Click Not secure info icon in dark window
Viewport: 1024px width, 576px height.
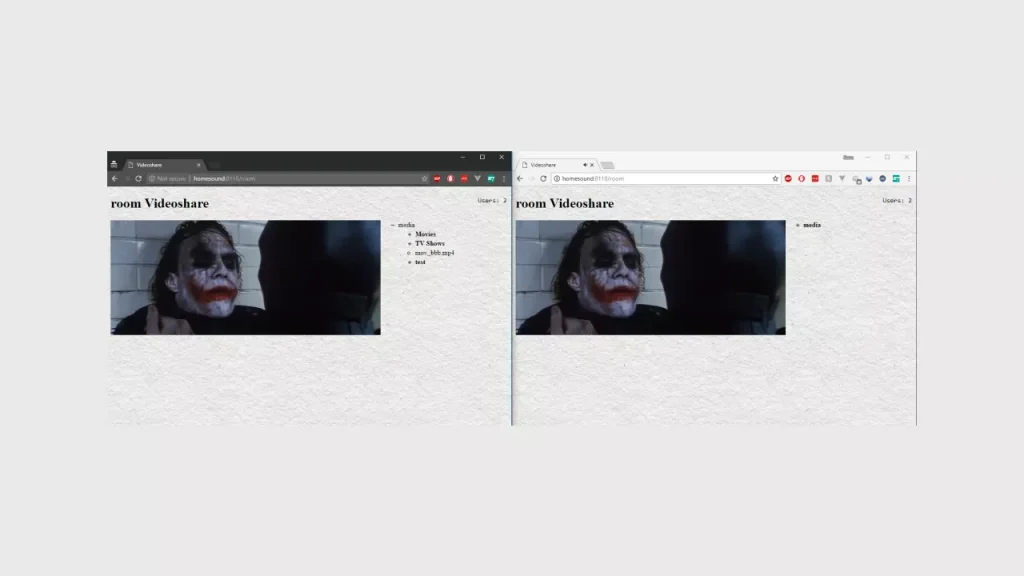pos(152,178)
